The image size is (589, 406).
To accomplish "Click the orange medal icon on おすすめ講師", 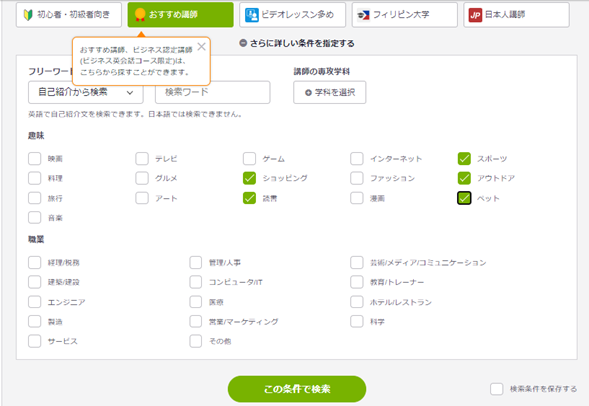I will pos(140,15).
